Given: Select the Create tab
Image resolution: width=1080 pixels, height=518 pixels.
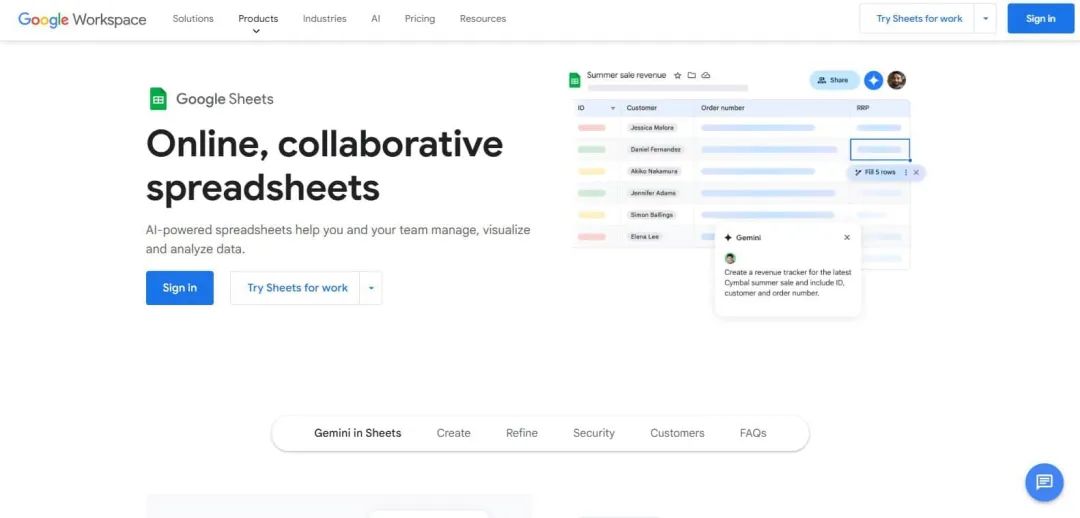Looking at the screenshot, I should point(453,433).
